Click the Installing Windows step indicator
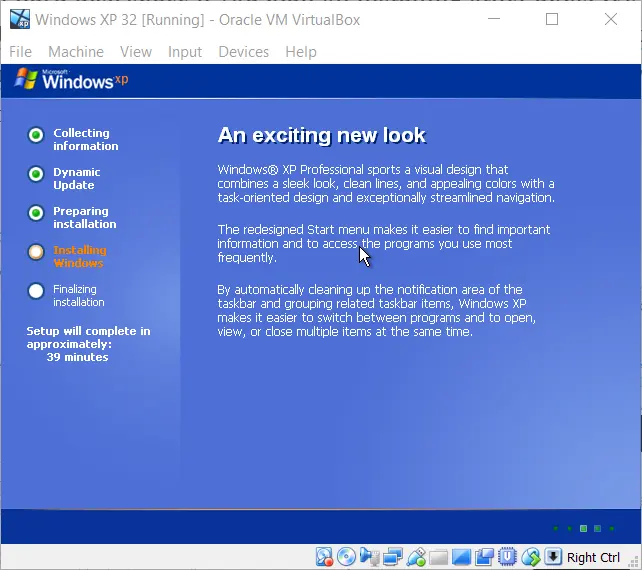Image resolution: width=642 pixels, height=570 pixels. coord(36,252)
